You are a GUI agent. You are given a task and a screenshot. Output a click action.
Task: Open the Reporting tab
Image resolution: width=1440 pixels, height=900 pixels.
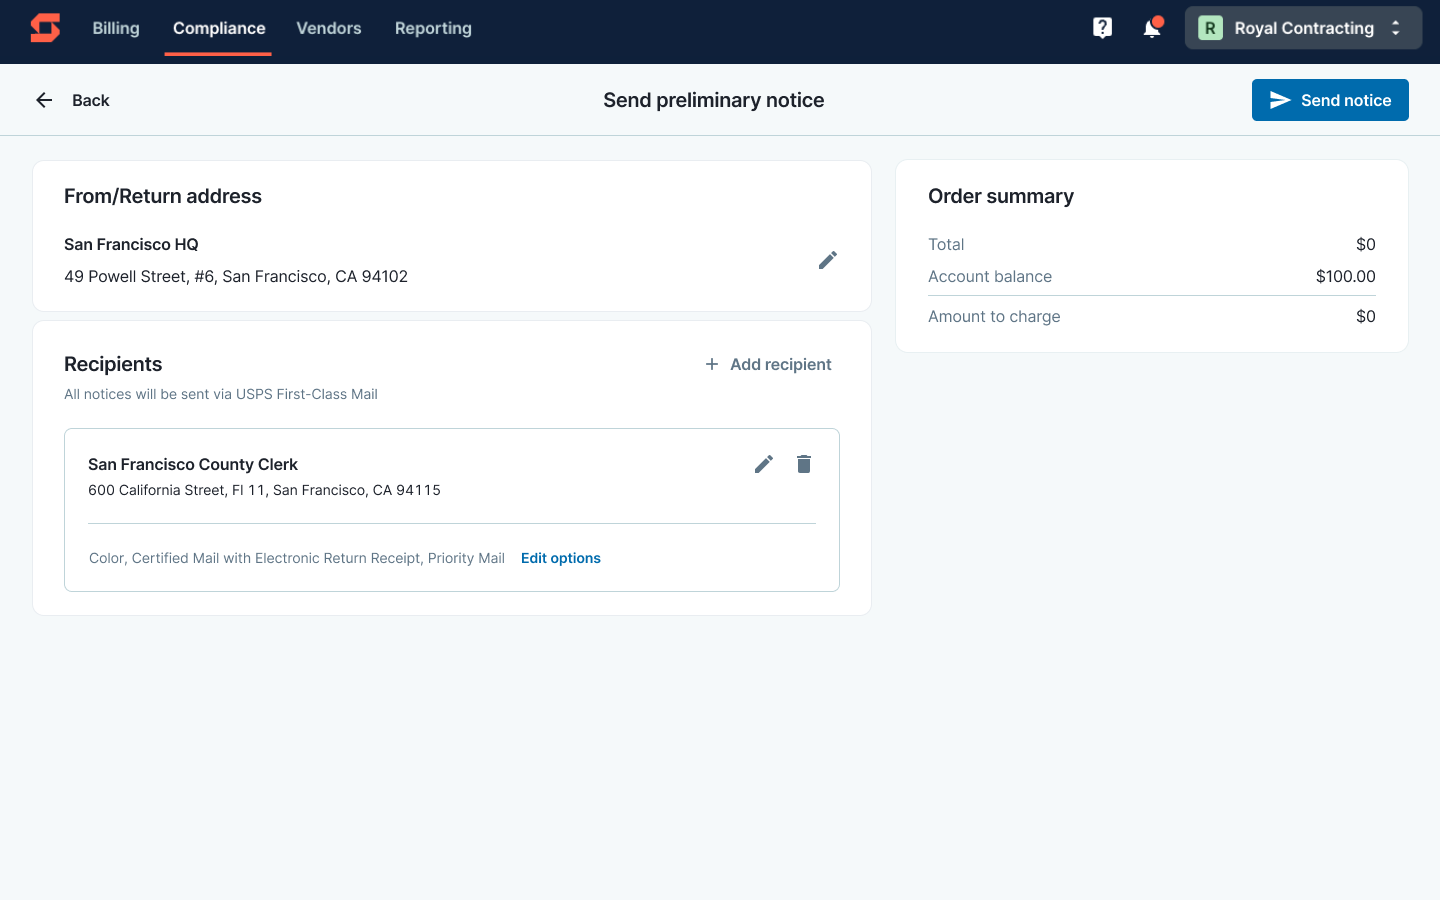click(x=433, y=28)
